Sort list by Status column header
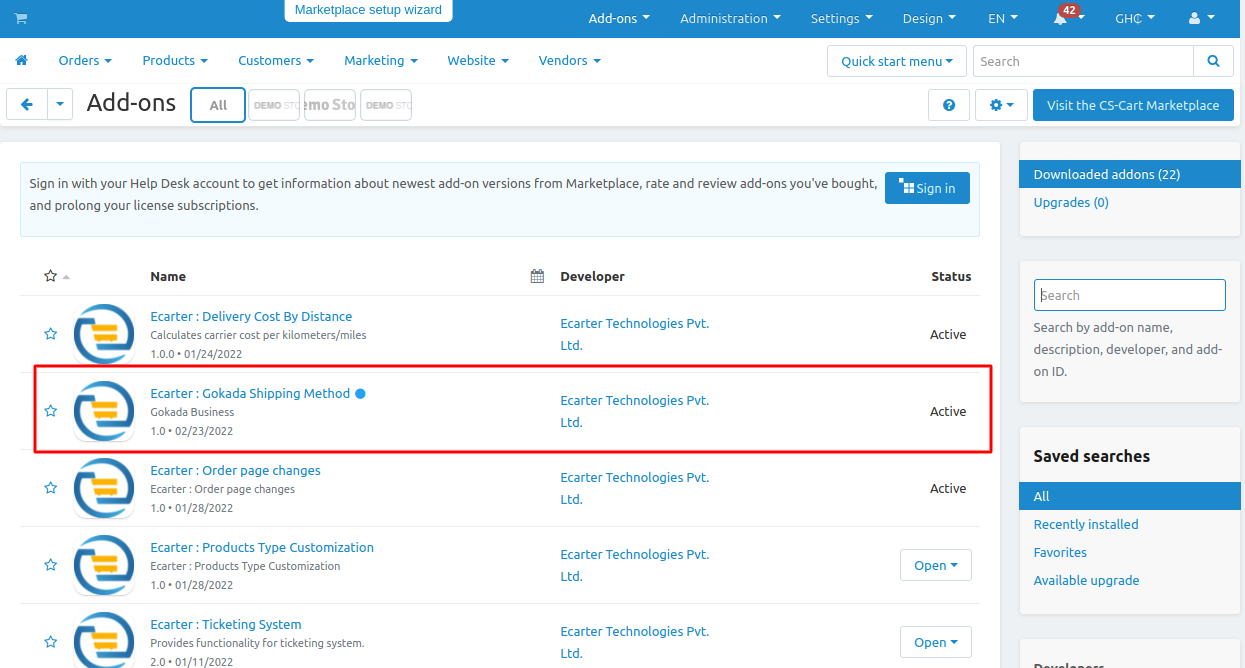This screenshot has width=1245, height=668. (x=951, y=276)
